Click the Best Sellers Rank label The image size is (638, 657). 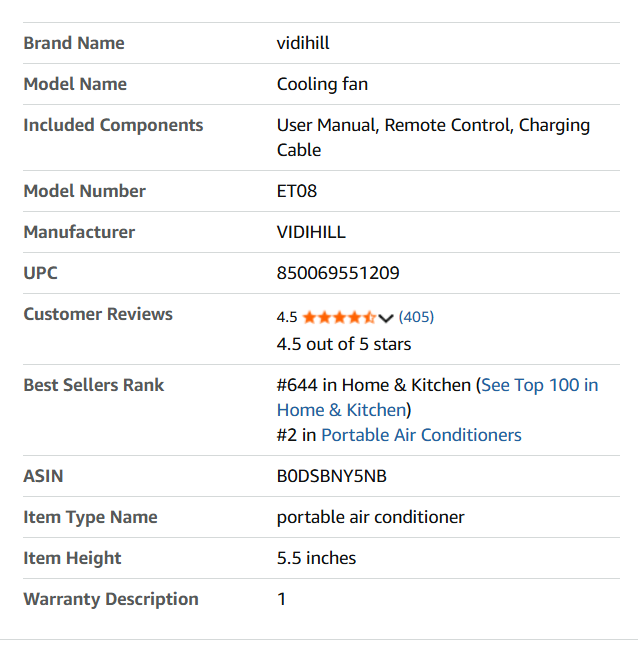coord(93,385)
